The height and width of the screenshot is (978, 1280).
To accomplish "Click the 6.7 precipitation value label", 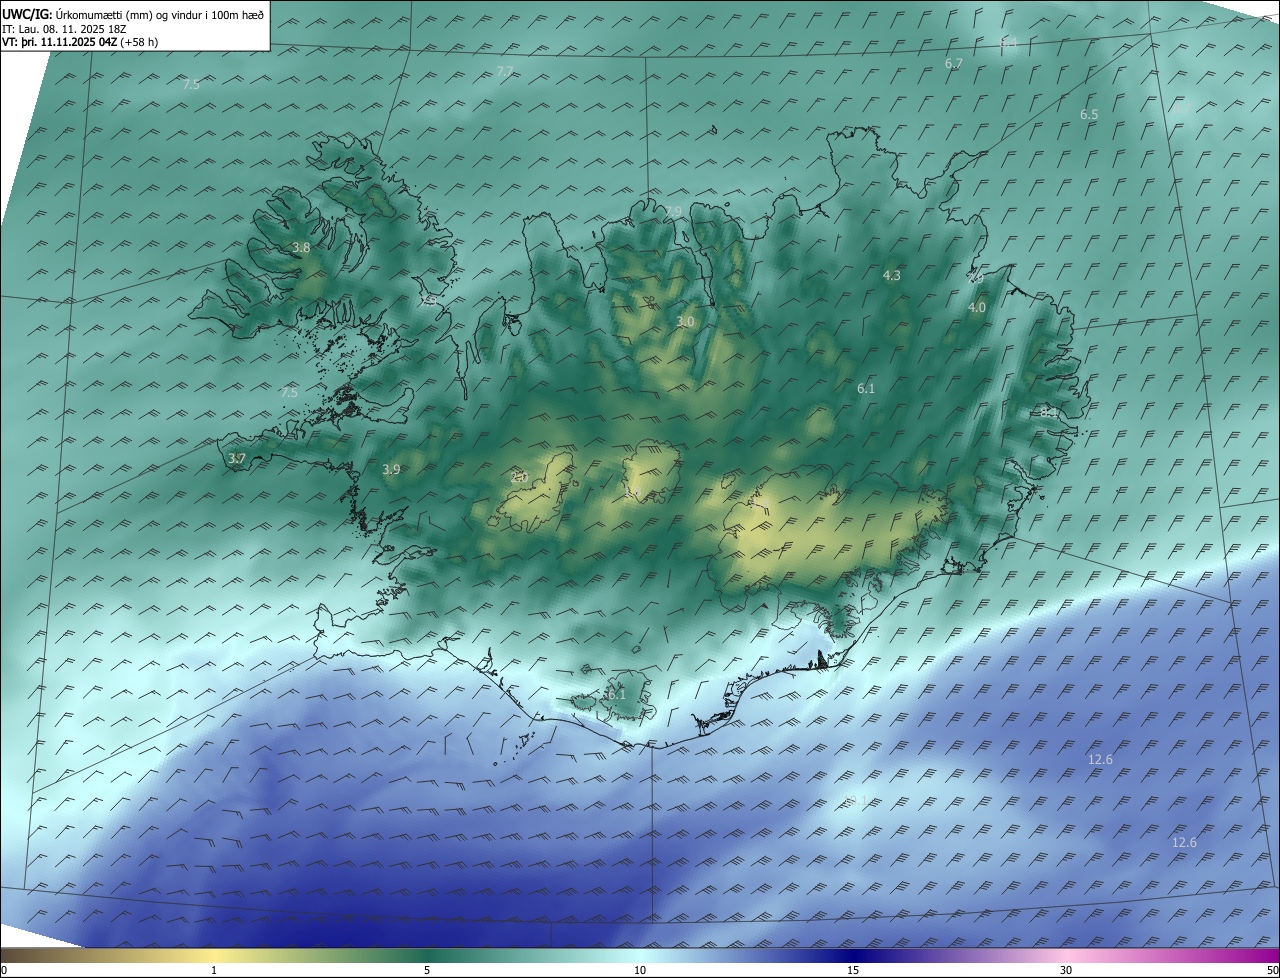I will [x=954, y=63].
